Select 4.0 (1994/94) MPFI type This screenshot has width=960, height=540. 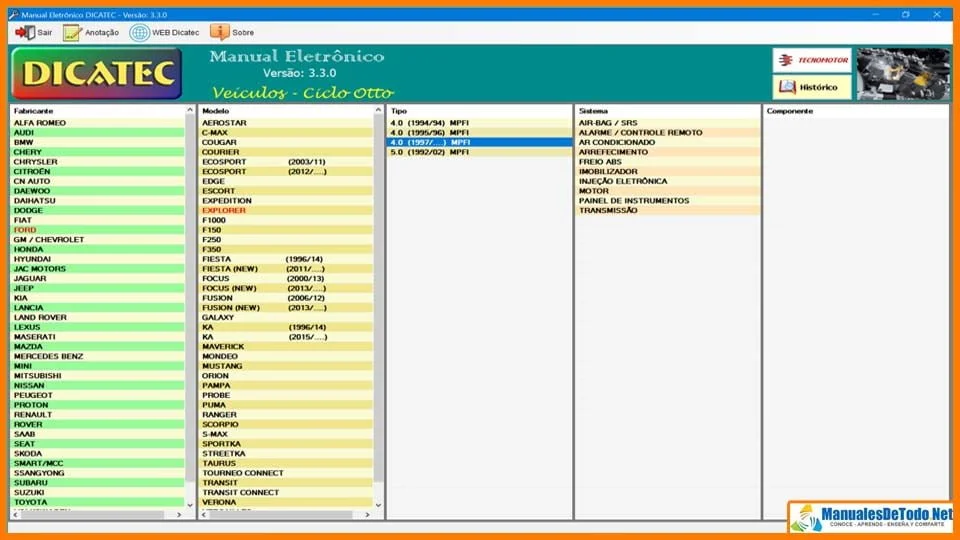[x=480, y=123]
